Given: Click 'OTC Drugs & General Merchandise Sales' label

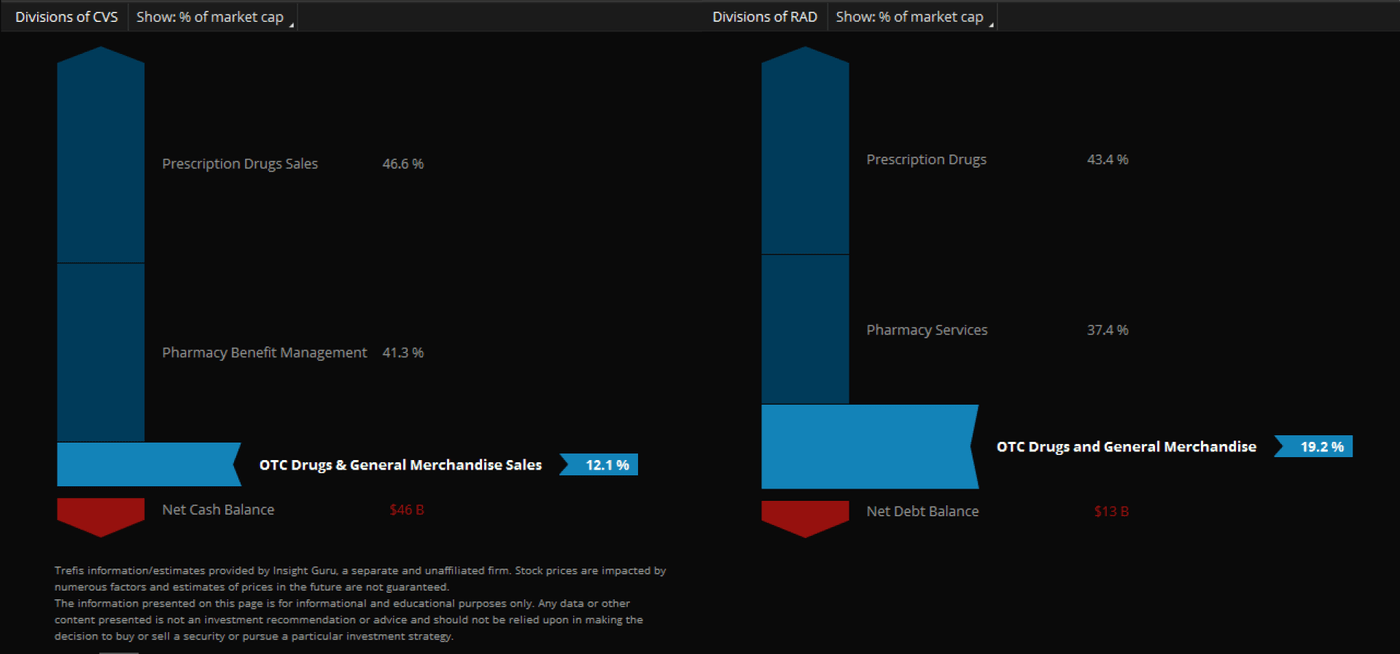Looking at the screenshot, I should click(x=400, y=465).
